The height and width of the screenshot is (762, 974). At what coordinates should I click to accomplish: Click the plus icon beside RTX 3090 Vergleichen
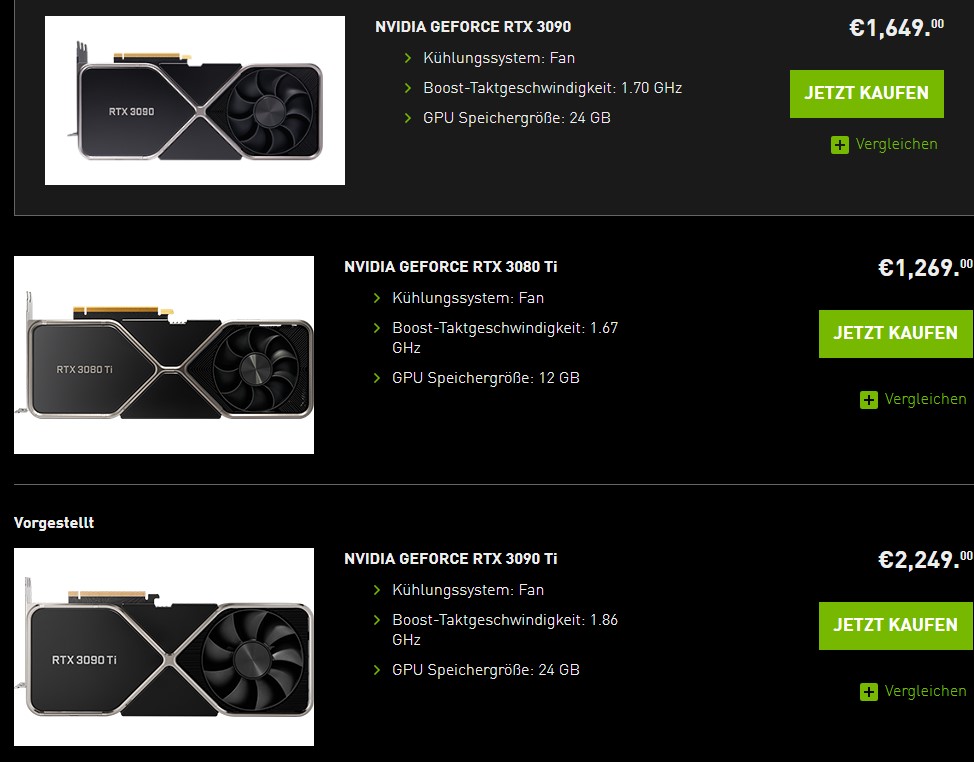point(839,145)
